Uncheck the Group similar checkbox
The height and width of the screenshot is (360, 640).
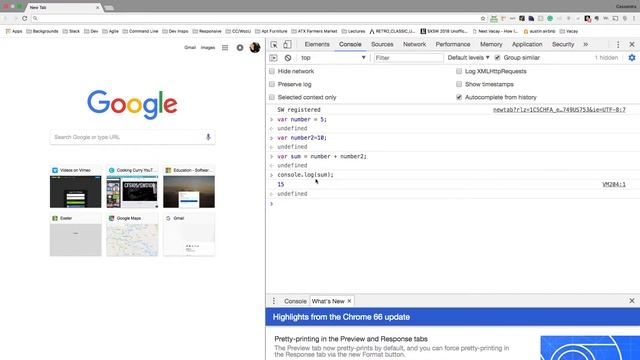click(x=497, y=58)
